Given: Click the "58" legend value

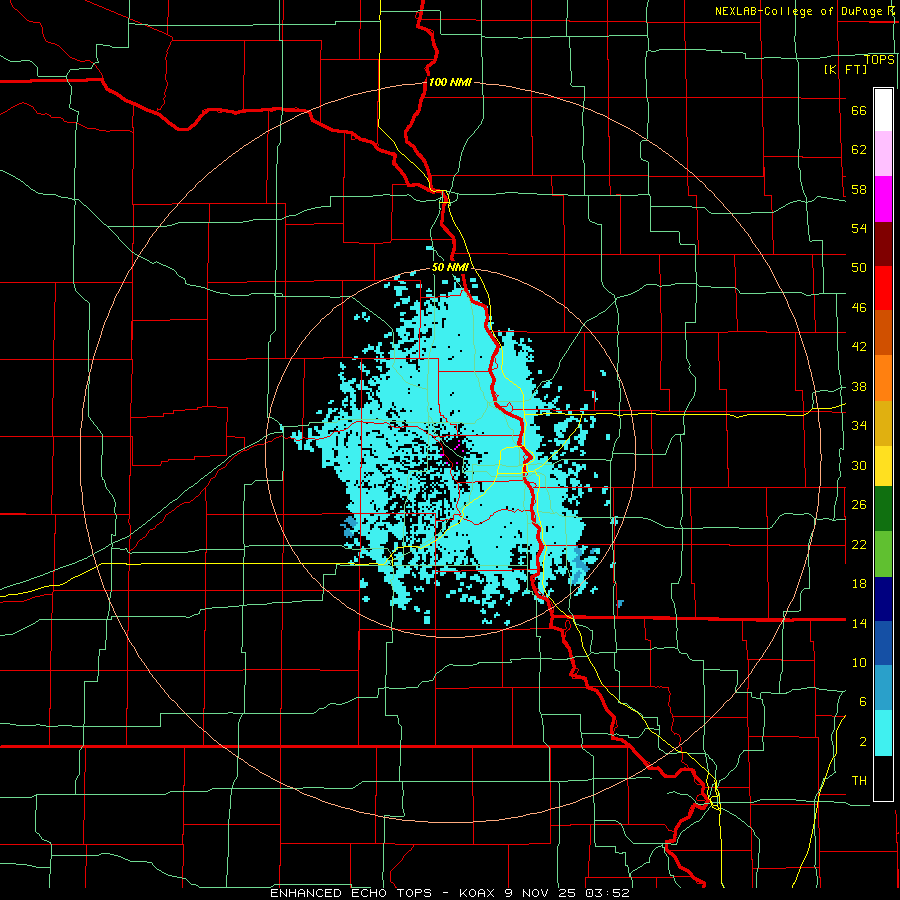Looking at the screenshot, I should pyautogui.click(x=859, y=189).
